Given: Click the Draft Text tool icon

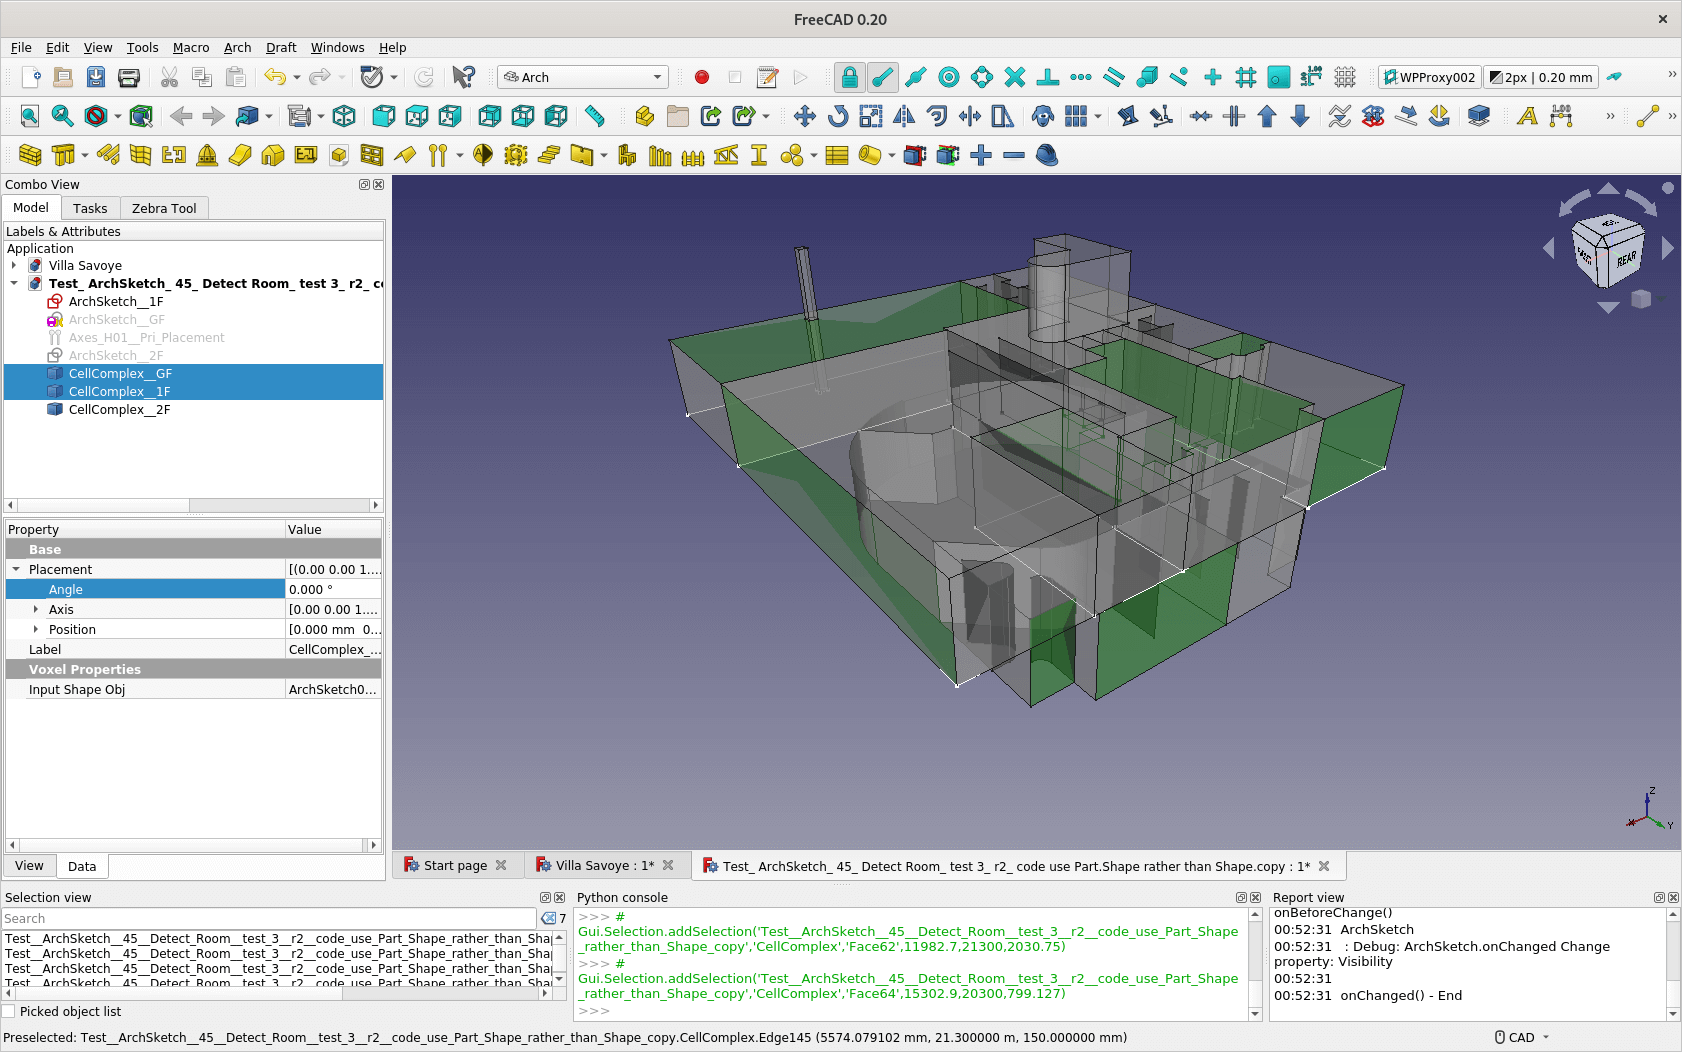Looking at the screenshot, I should (x=1526, y=116).
